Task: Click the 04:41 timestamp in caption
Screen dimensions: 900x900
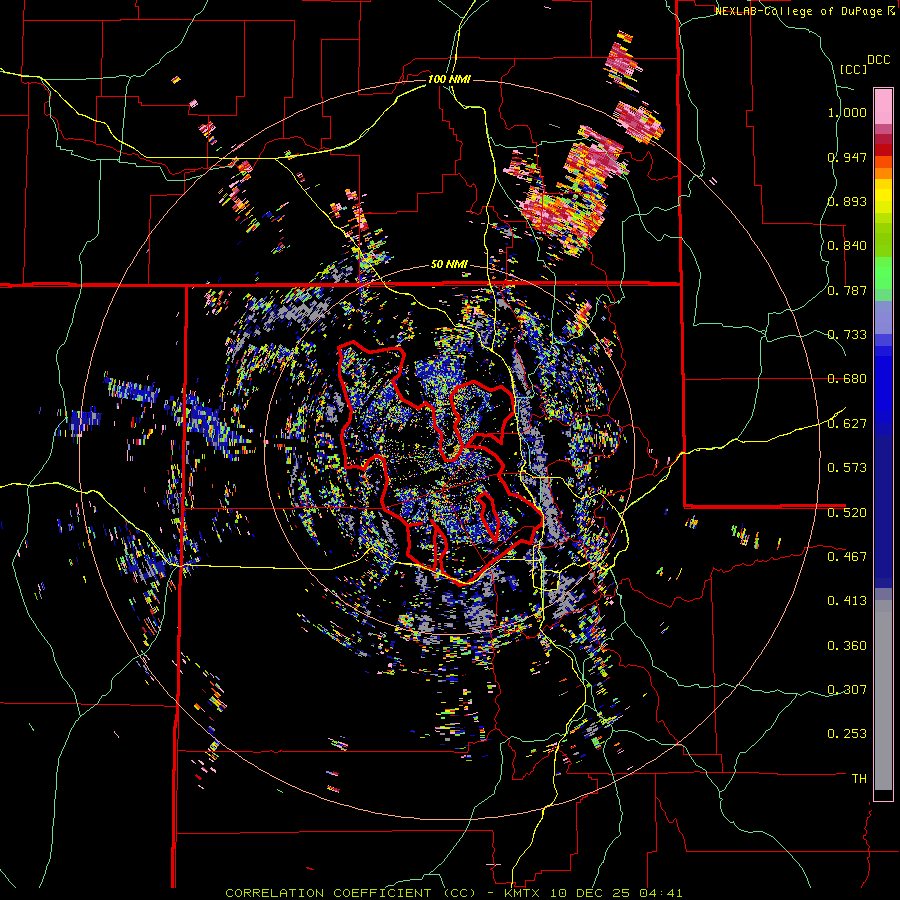Action: pos(663,893)
